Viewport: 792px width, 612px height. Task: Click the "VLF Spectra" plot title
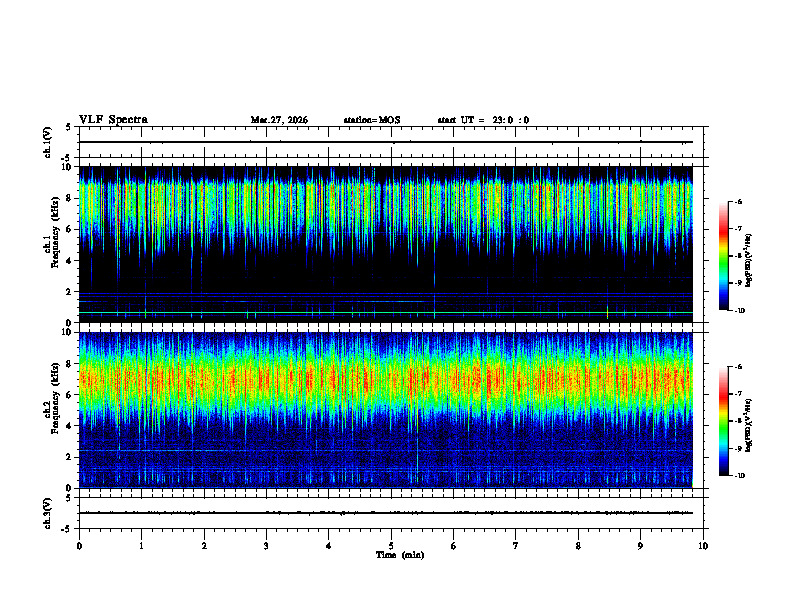click(113, 120)
